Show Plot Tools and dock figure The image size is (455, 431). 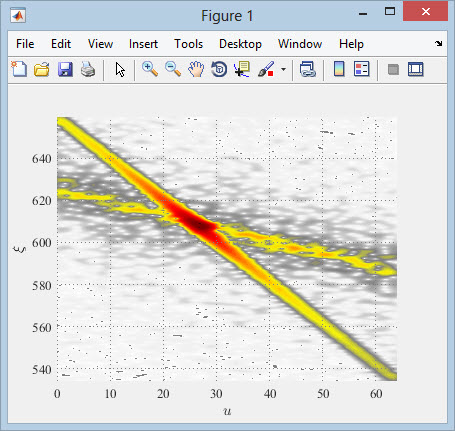416,69
